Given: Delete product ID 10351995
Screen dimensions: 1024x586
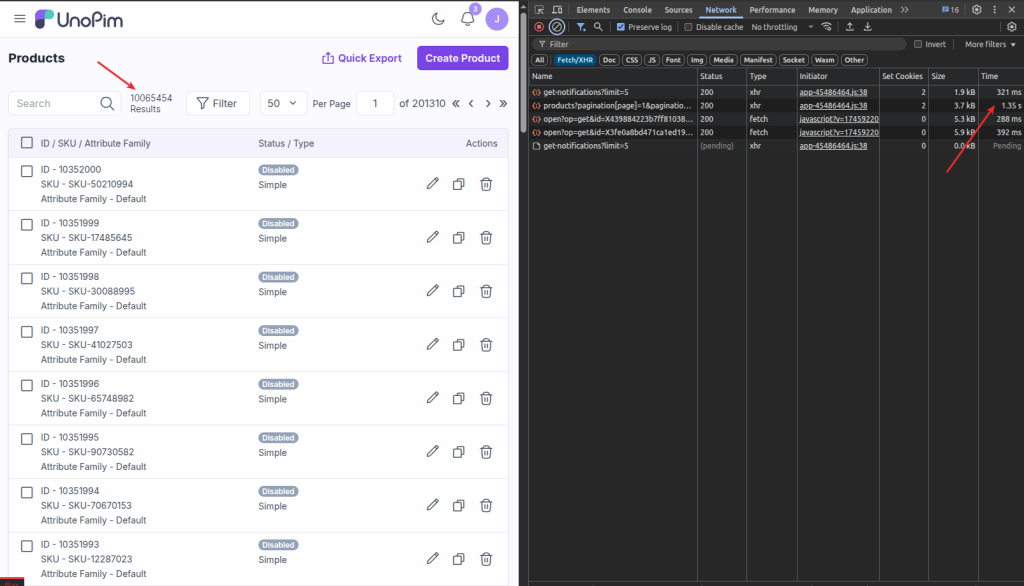Looking at the screenshot, I should (x=486, y=452).
